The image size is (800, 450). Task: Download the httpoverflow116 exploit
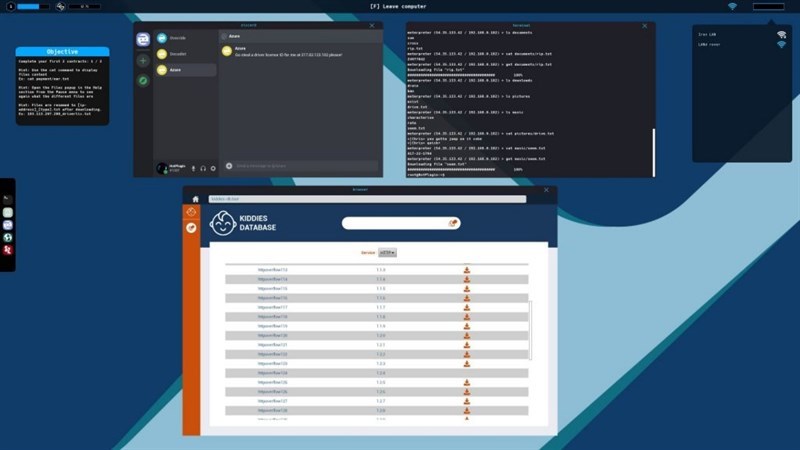click(x=466, y=298)
